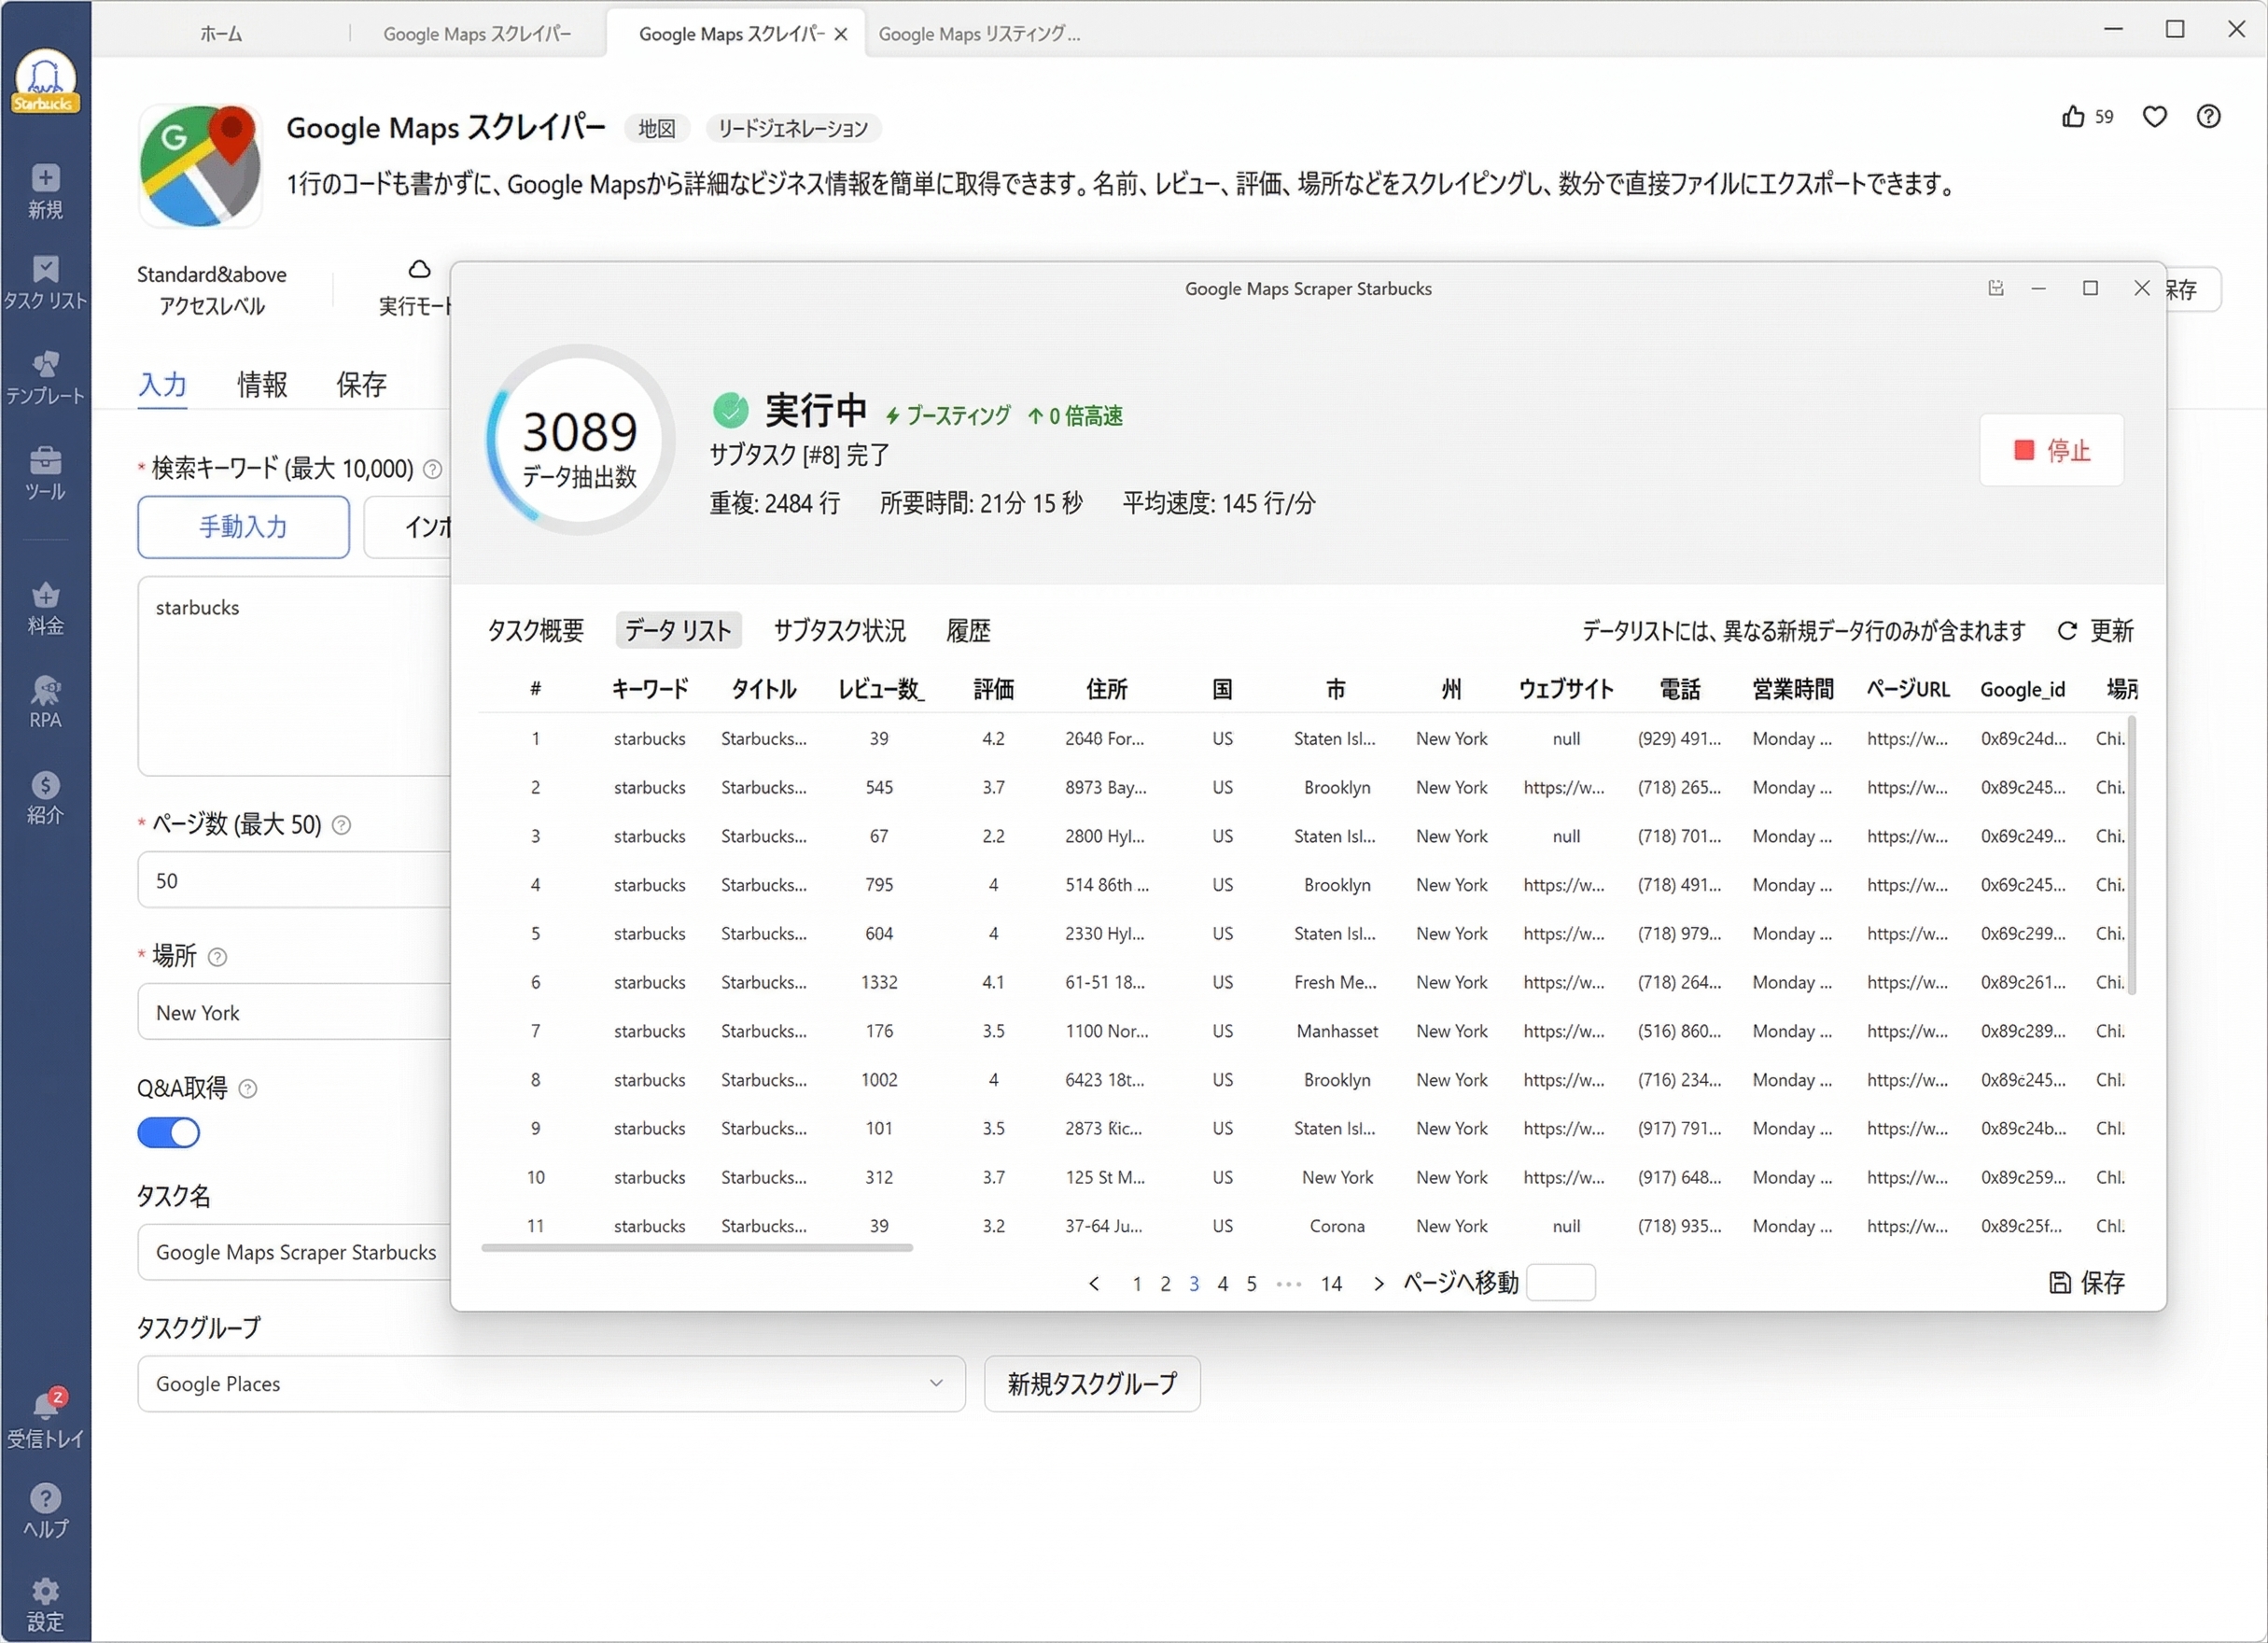Switch to the 情報 tab
This screenshot has height=1643, width=2268.
[x=261, y=384]
